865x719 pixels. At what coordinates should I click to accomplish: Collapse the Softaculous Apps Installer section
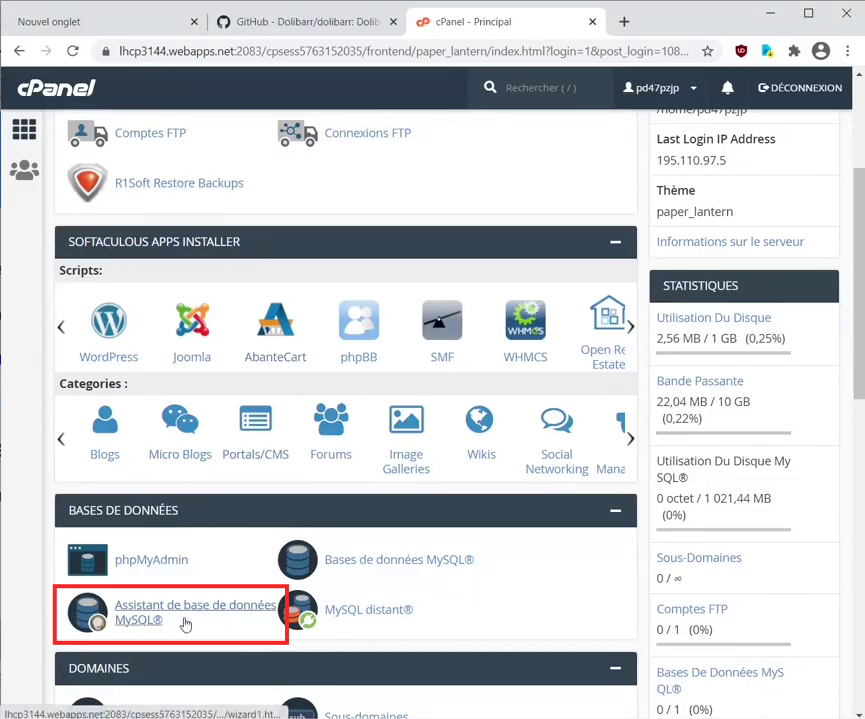coord(616,242)
